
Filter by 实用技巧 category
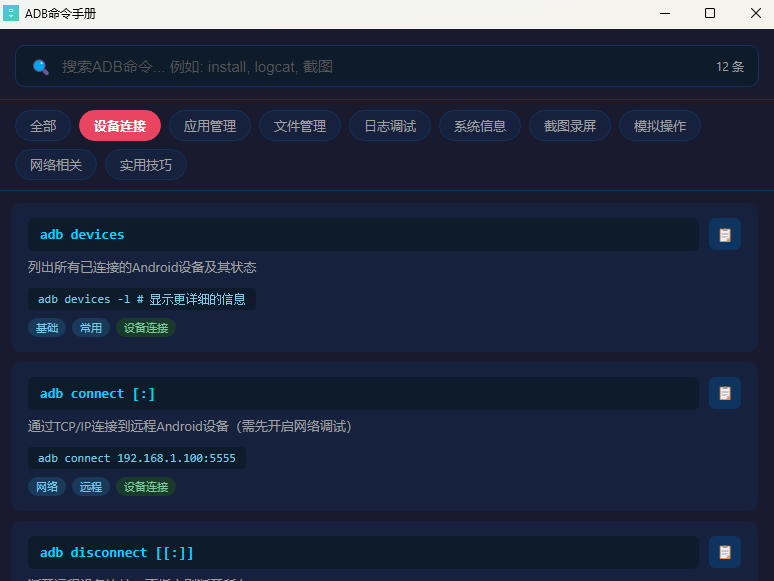click(146, 164)
